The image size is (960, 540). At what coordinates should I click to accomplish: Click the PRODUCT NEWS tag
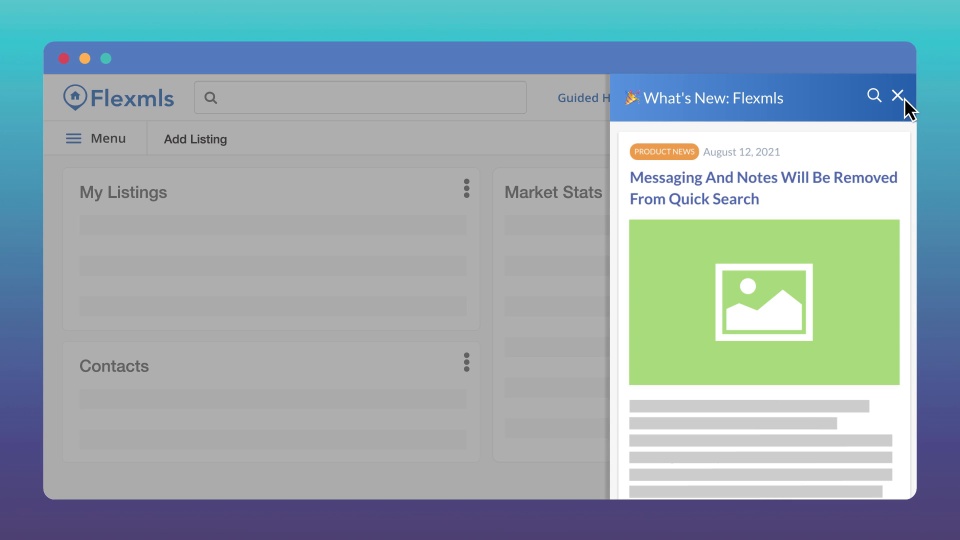coord(664,152)
